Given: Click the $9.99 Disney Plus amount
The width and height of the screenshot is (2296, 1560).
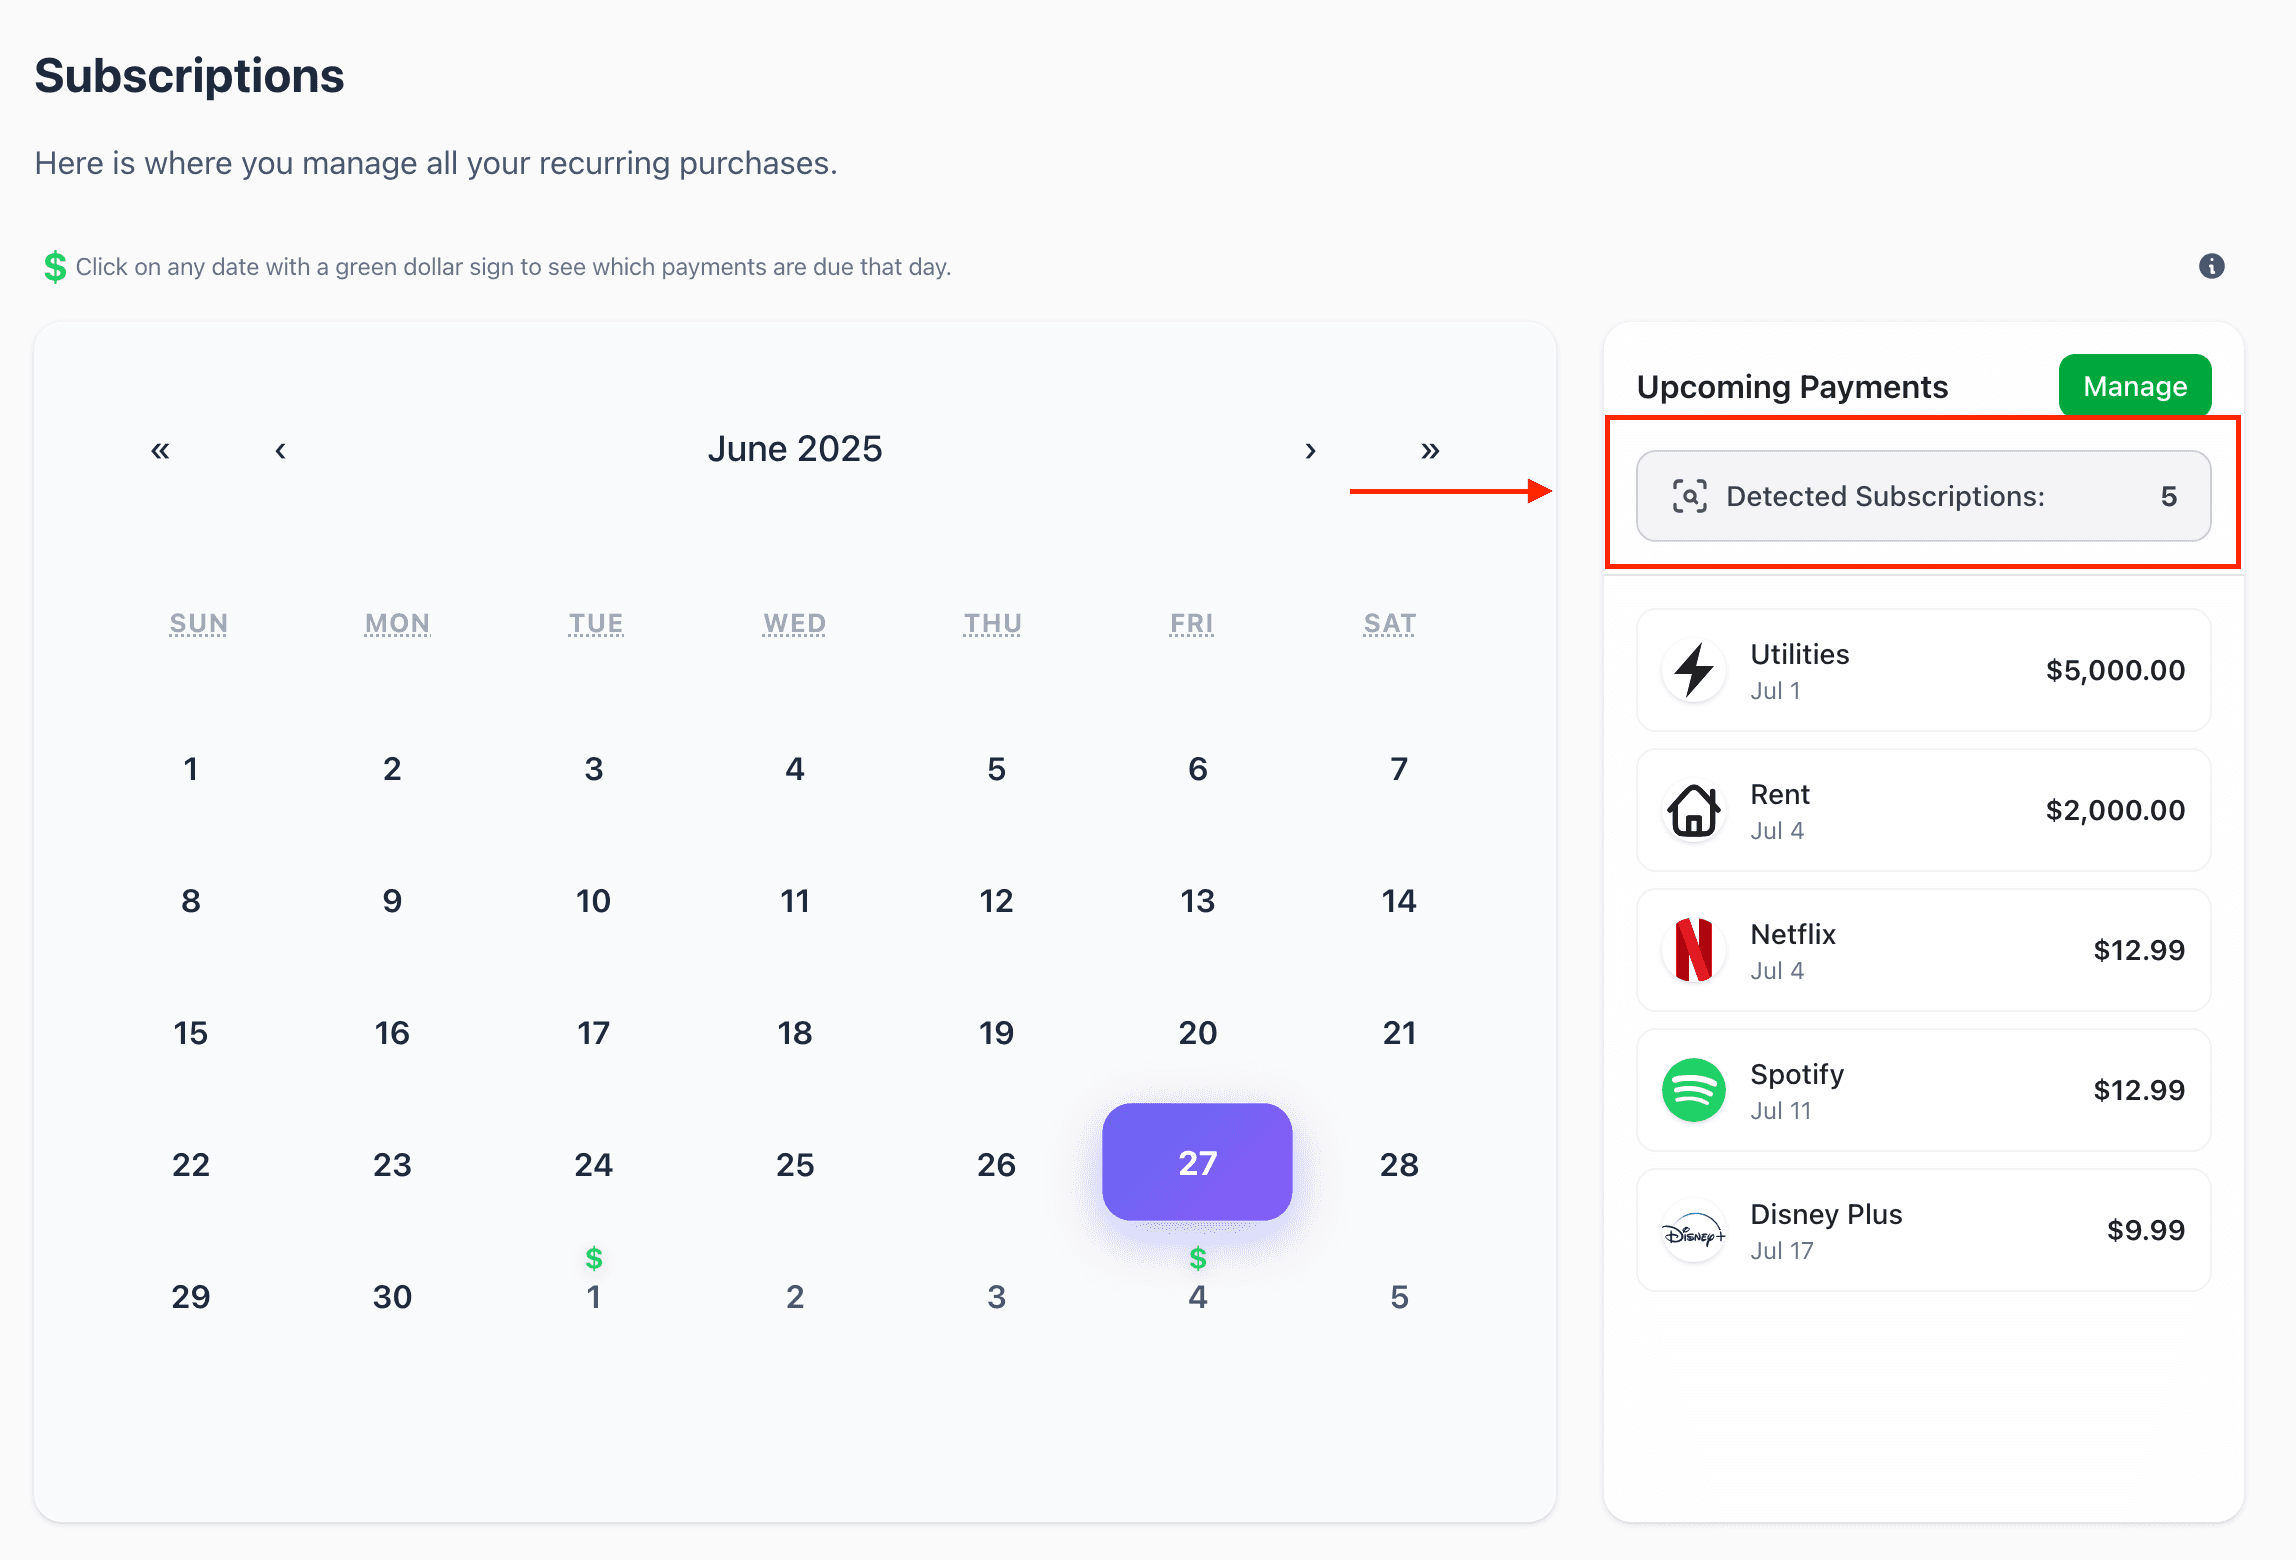Looking at the screenshot, I should pyautogui.click(x=2146, y=1230).
